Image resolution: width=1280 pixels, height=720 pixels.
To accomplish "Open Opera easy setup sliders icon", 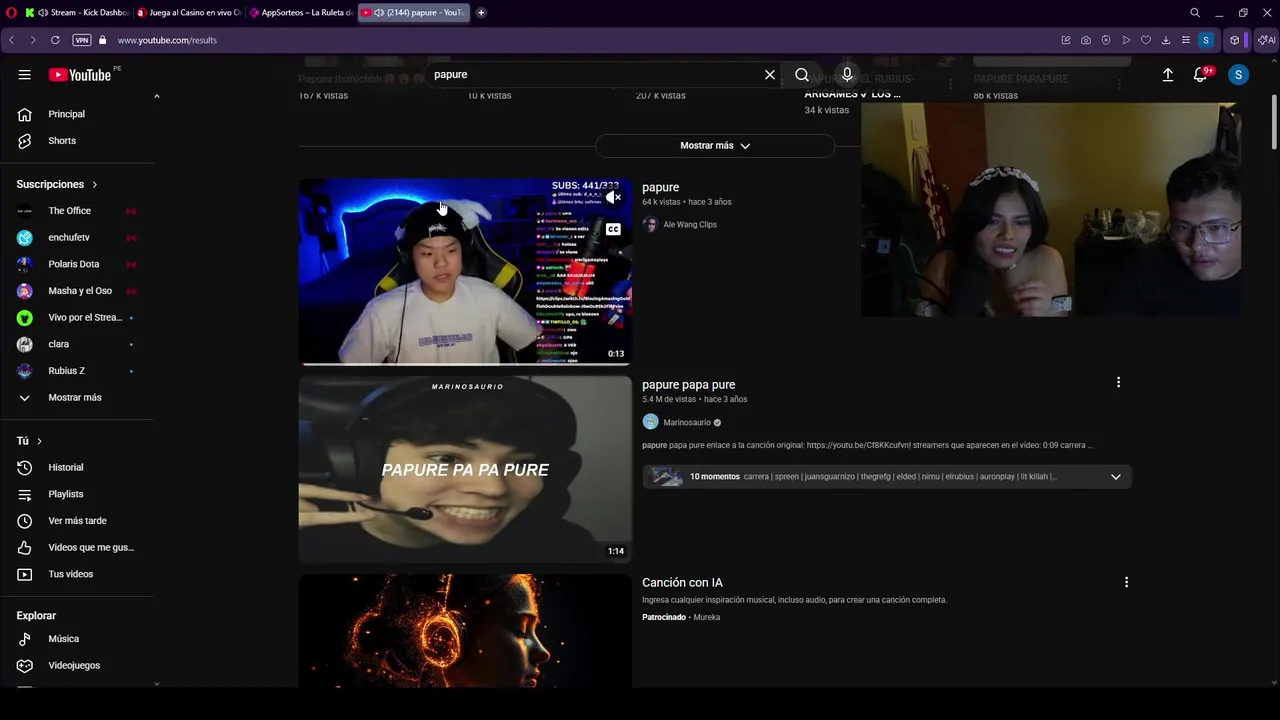I will point(1186,40).
